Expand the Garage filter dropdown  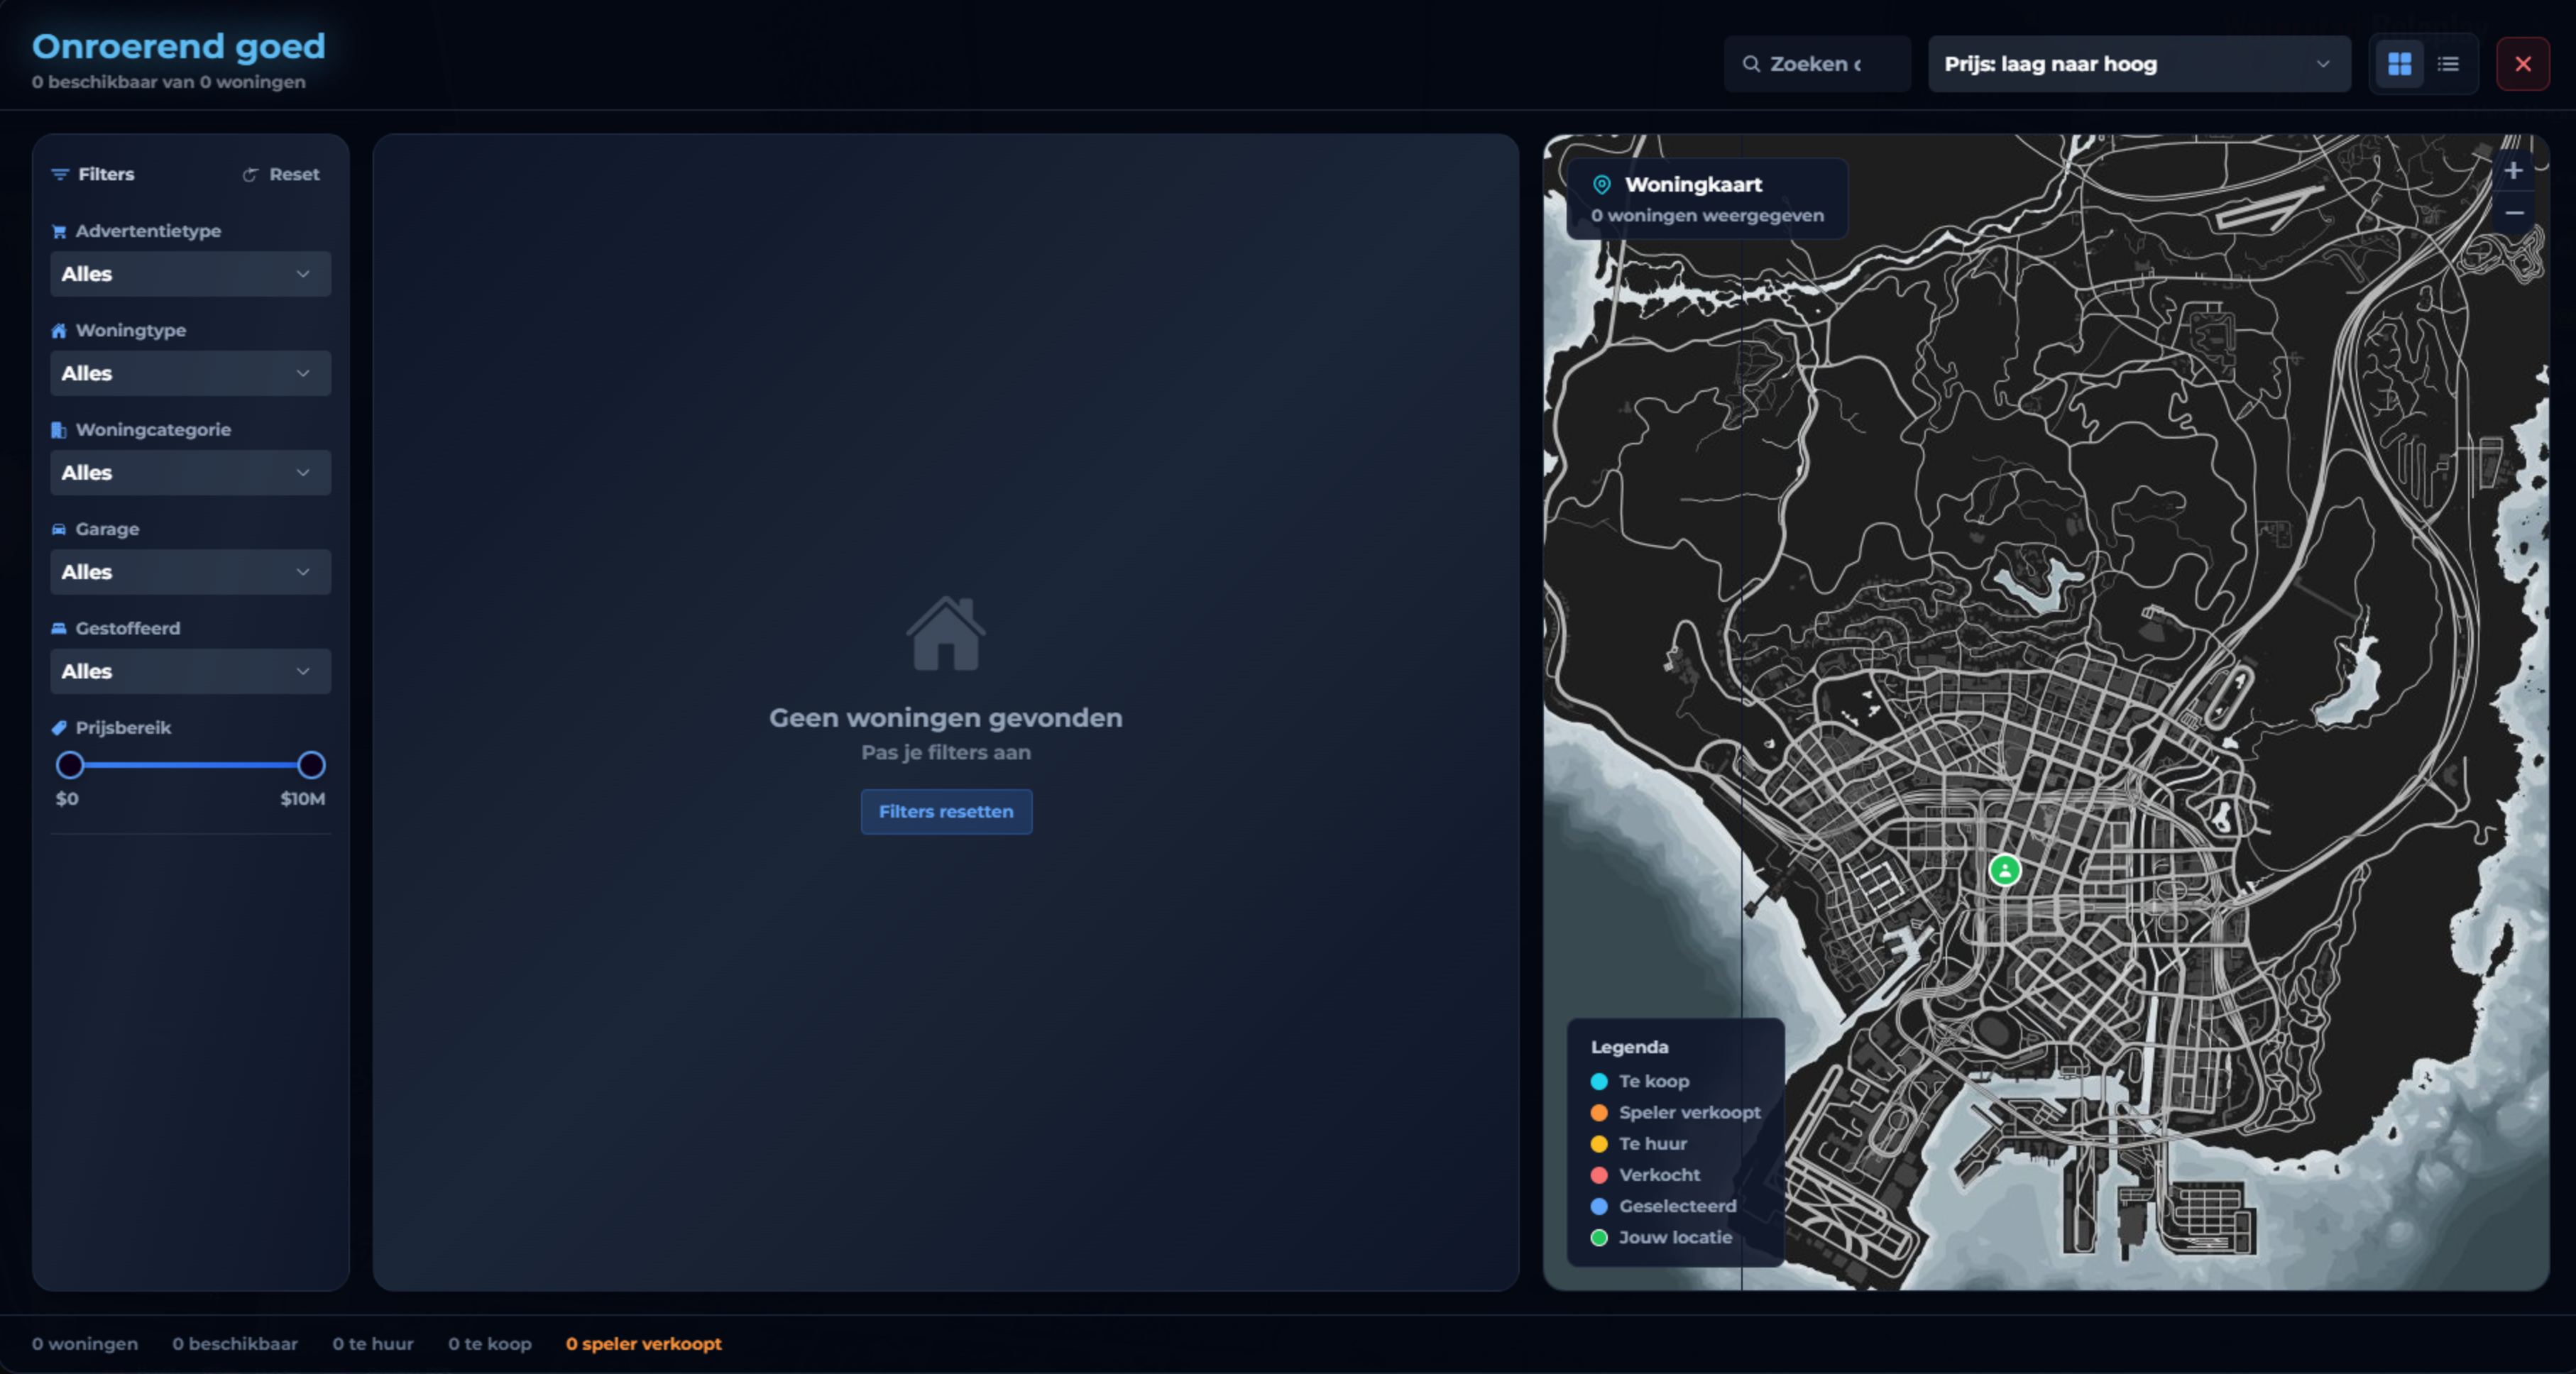190,572
